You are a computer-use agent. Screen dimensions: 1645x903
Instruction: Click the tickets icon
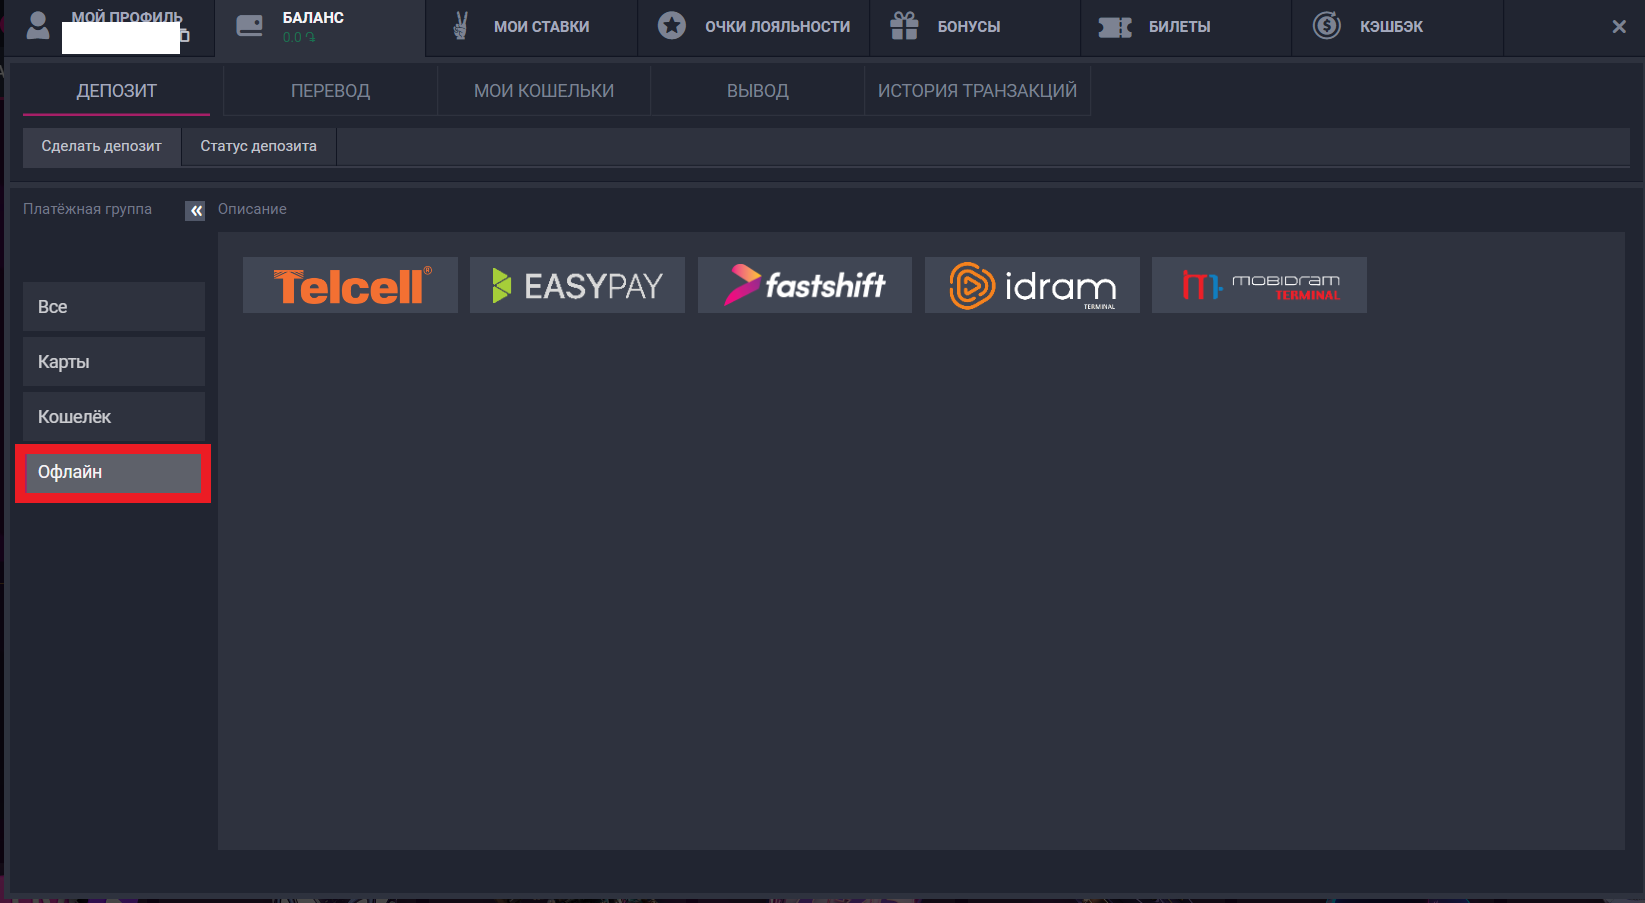click(1115, 27)
